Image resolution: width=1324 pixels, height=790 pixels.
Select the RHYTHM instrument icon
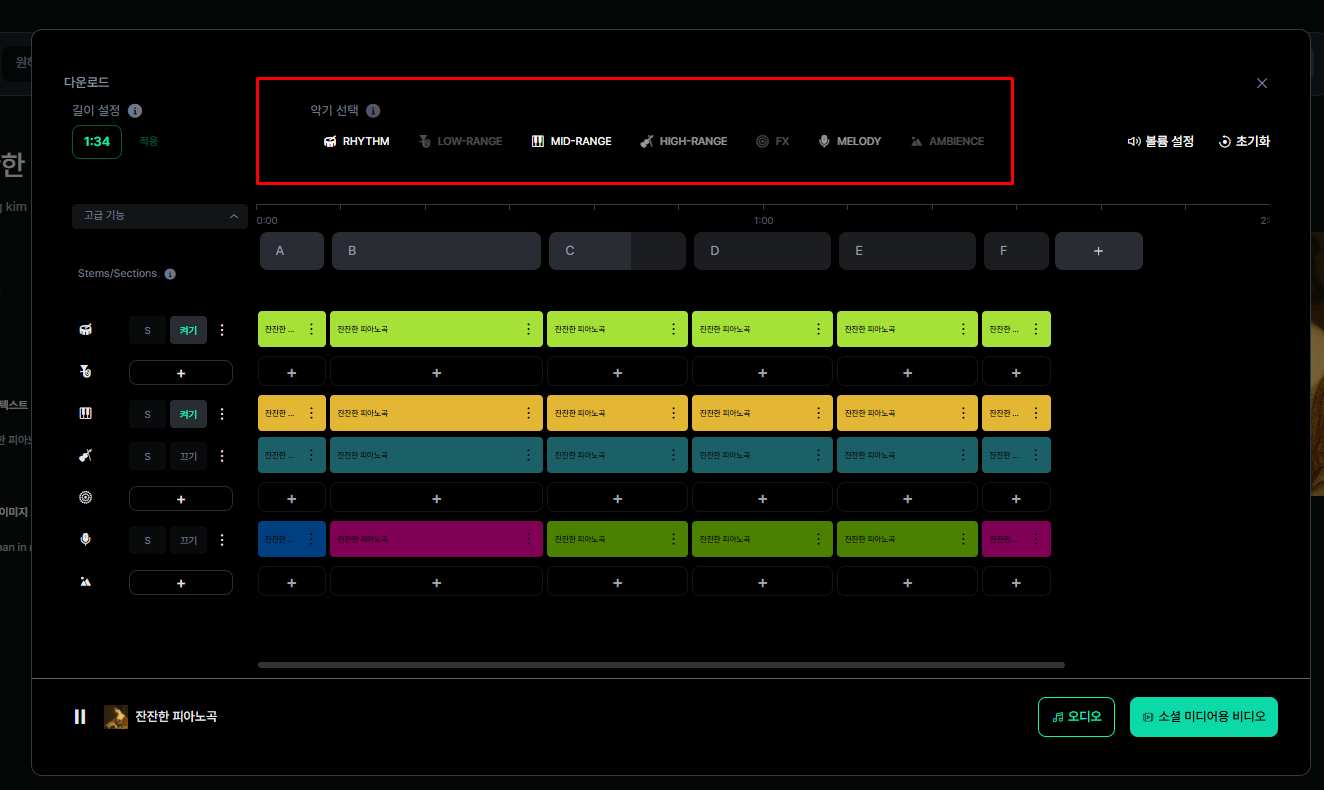329,142
